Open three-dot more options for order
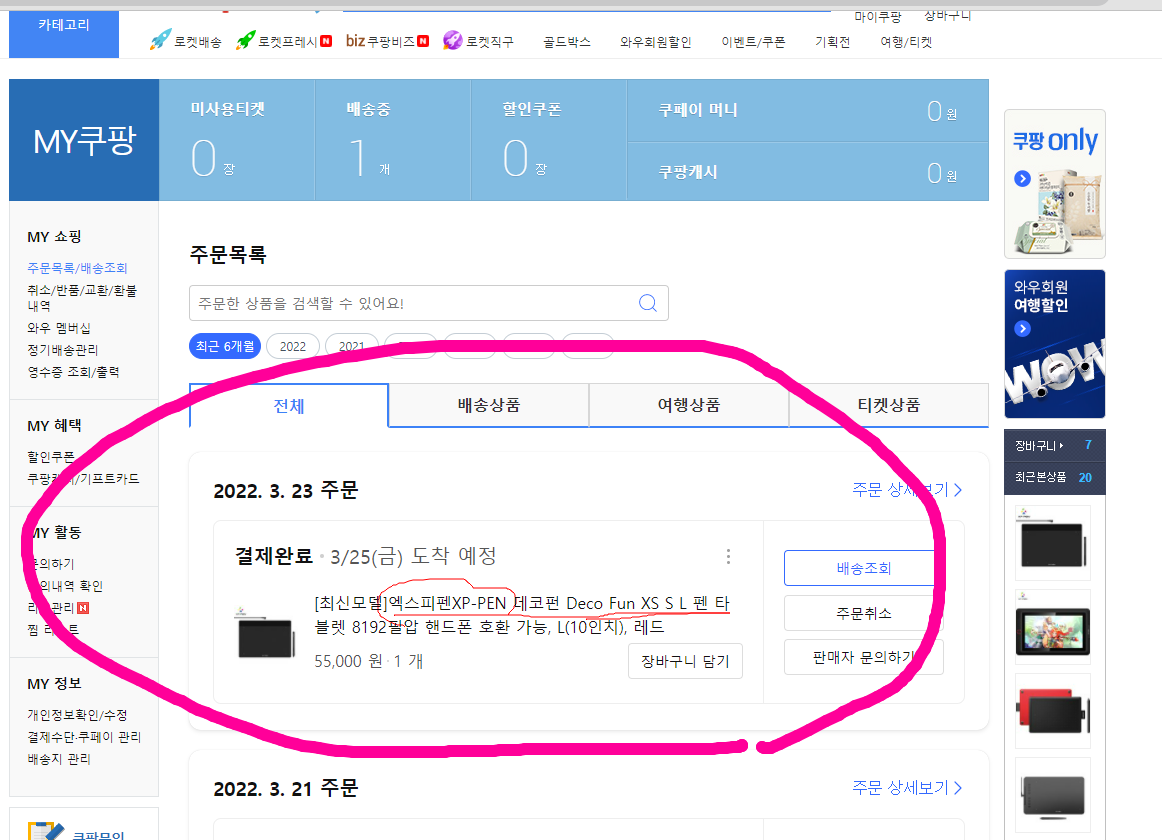The width and height of the screenshot is (1162, 840). coord(728,557)
